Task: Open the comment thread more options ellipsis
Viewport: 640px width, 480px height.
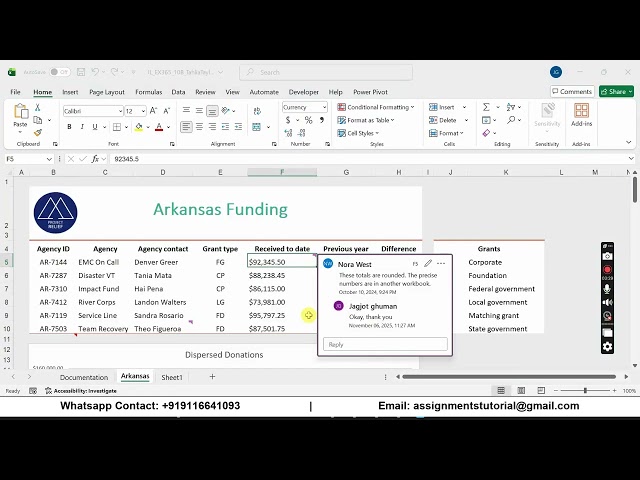Action: [x=441, y=264]
